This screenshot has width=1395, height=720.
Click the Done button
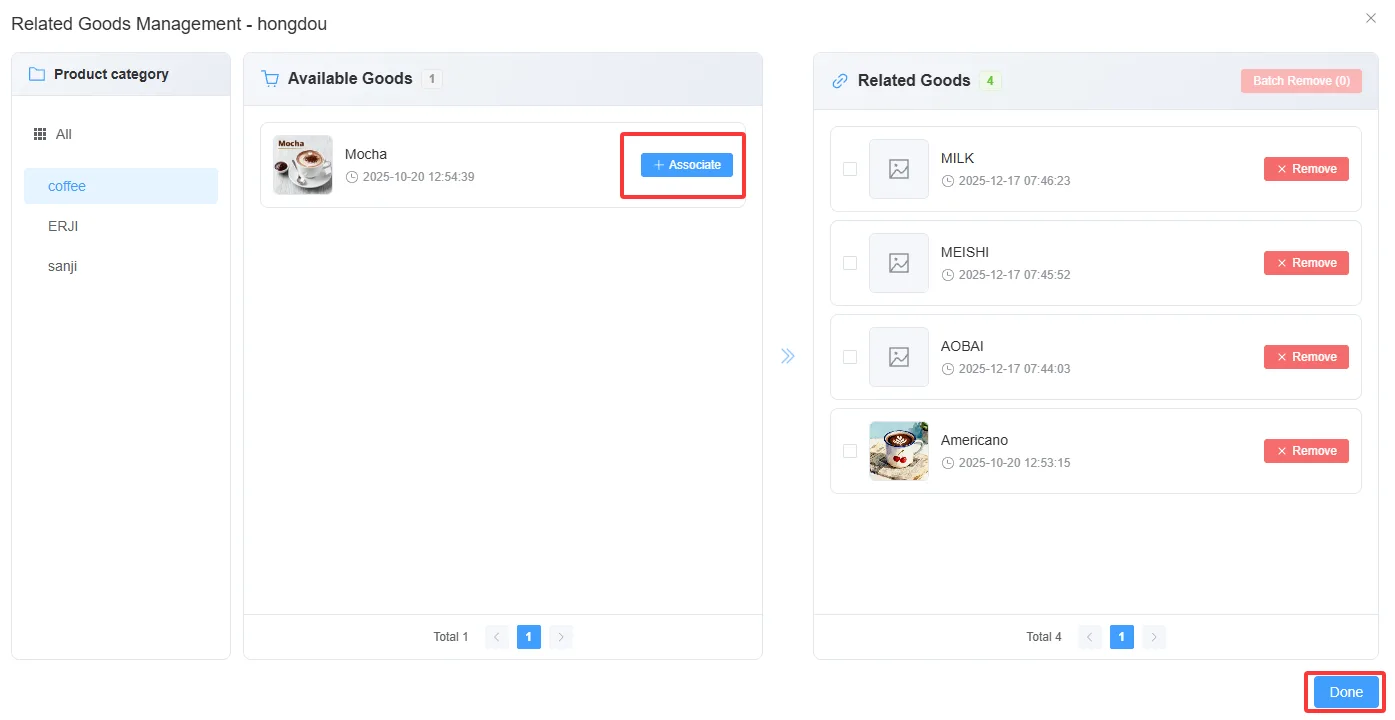(1346, 692)
